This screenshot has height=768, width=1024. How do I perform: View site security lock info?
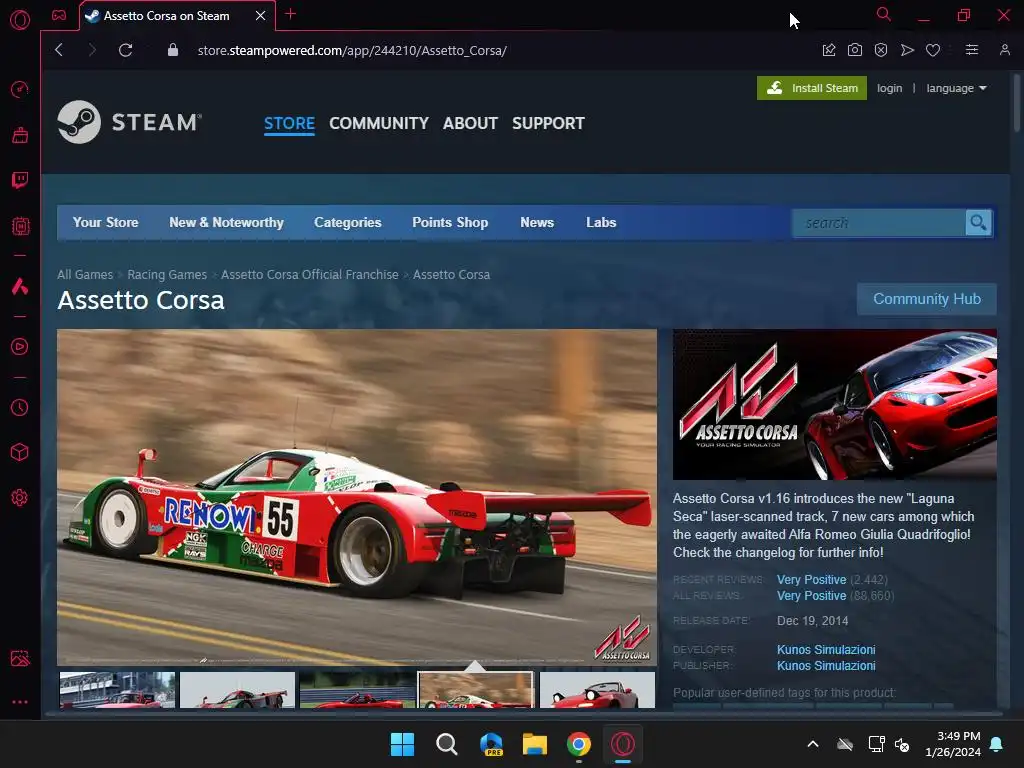(x=172, y=50)
